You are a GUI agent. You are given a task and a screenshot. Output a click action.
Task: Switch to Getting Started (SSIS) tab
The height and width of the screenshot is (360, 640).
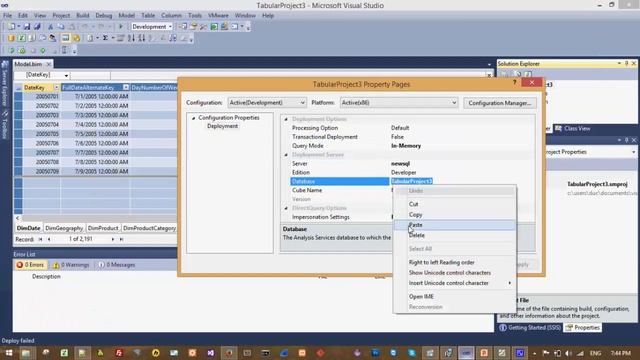[530, 328]
